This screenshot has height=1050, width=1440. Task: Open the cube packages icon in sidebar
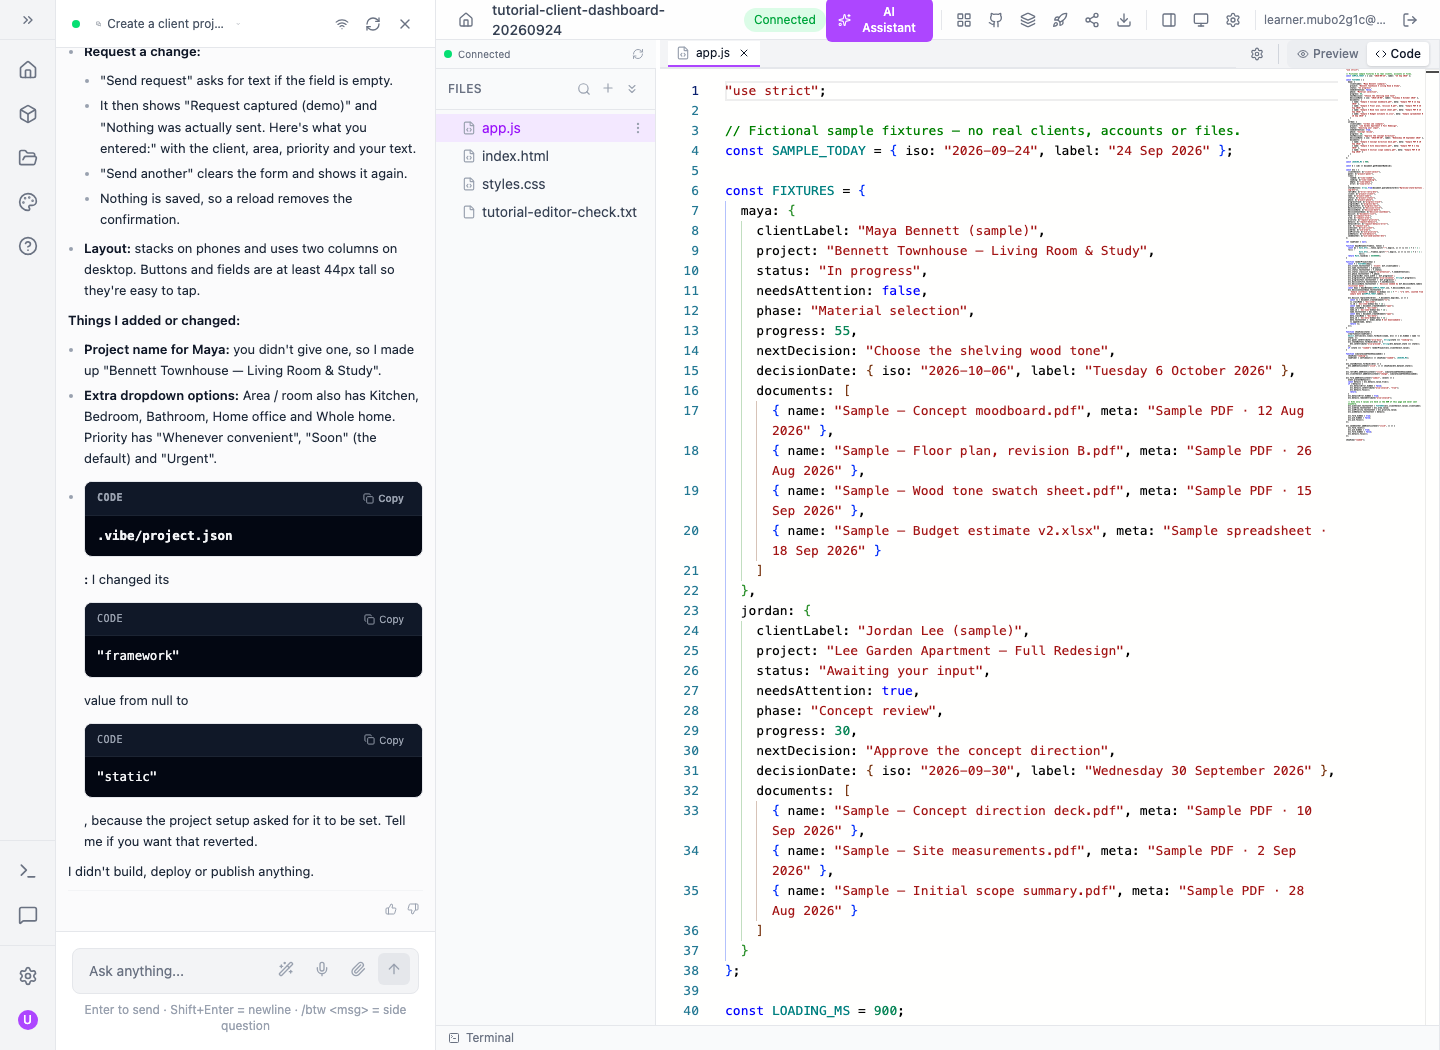(x=28, y=114)
